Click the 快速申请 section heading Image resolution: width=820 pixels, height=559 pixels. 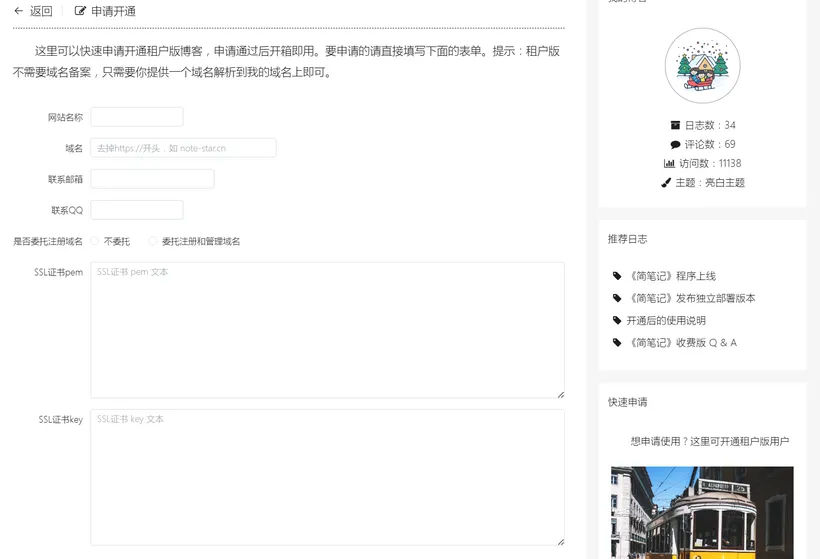click(x=628, y=402)
